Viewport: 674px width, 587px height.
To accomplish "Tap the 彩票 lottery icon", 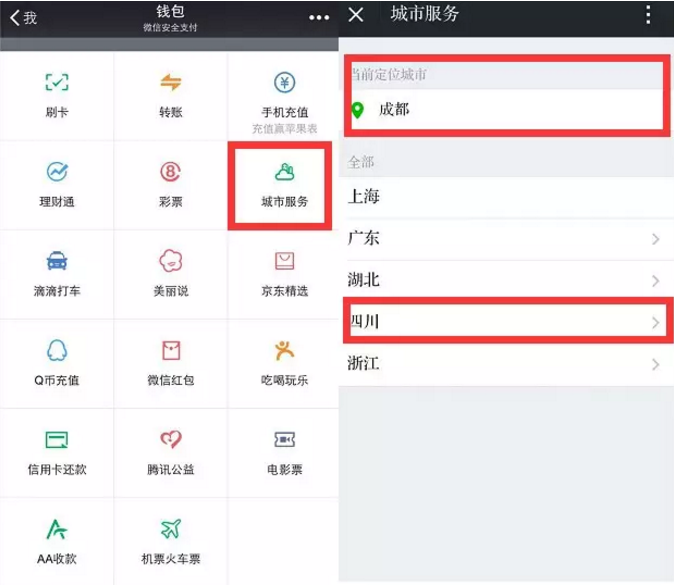I will pyautogui.click(x=171, y=172).
